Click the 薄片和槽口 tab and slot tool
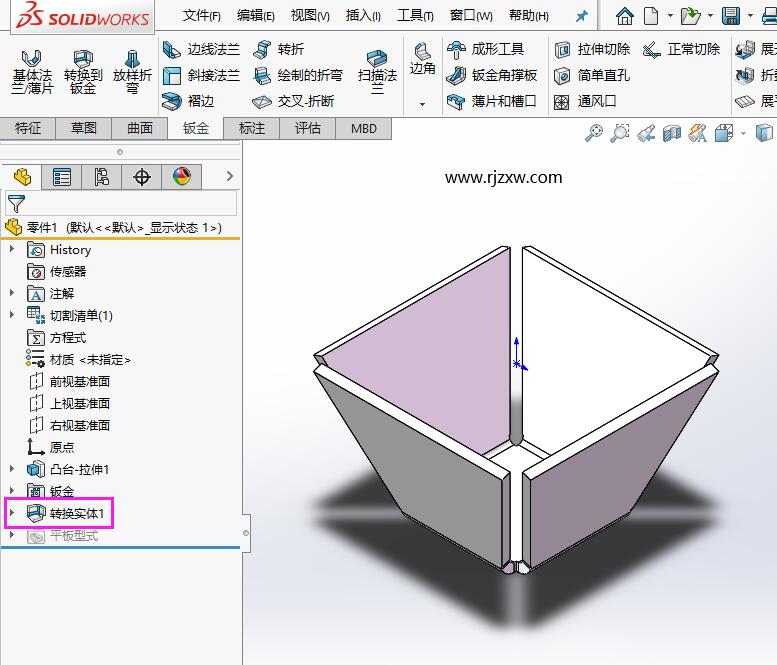The width and height of the screenshot is (777, 665). click(x=492, y=101)
